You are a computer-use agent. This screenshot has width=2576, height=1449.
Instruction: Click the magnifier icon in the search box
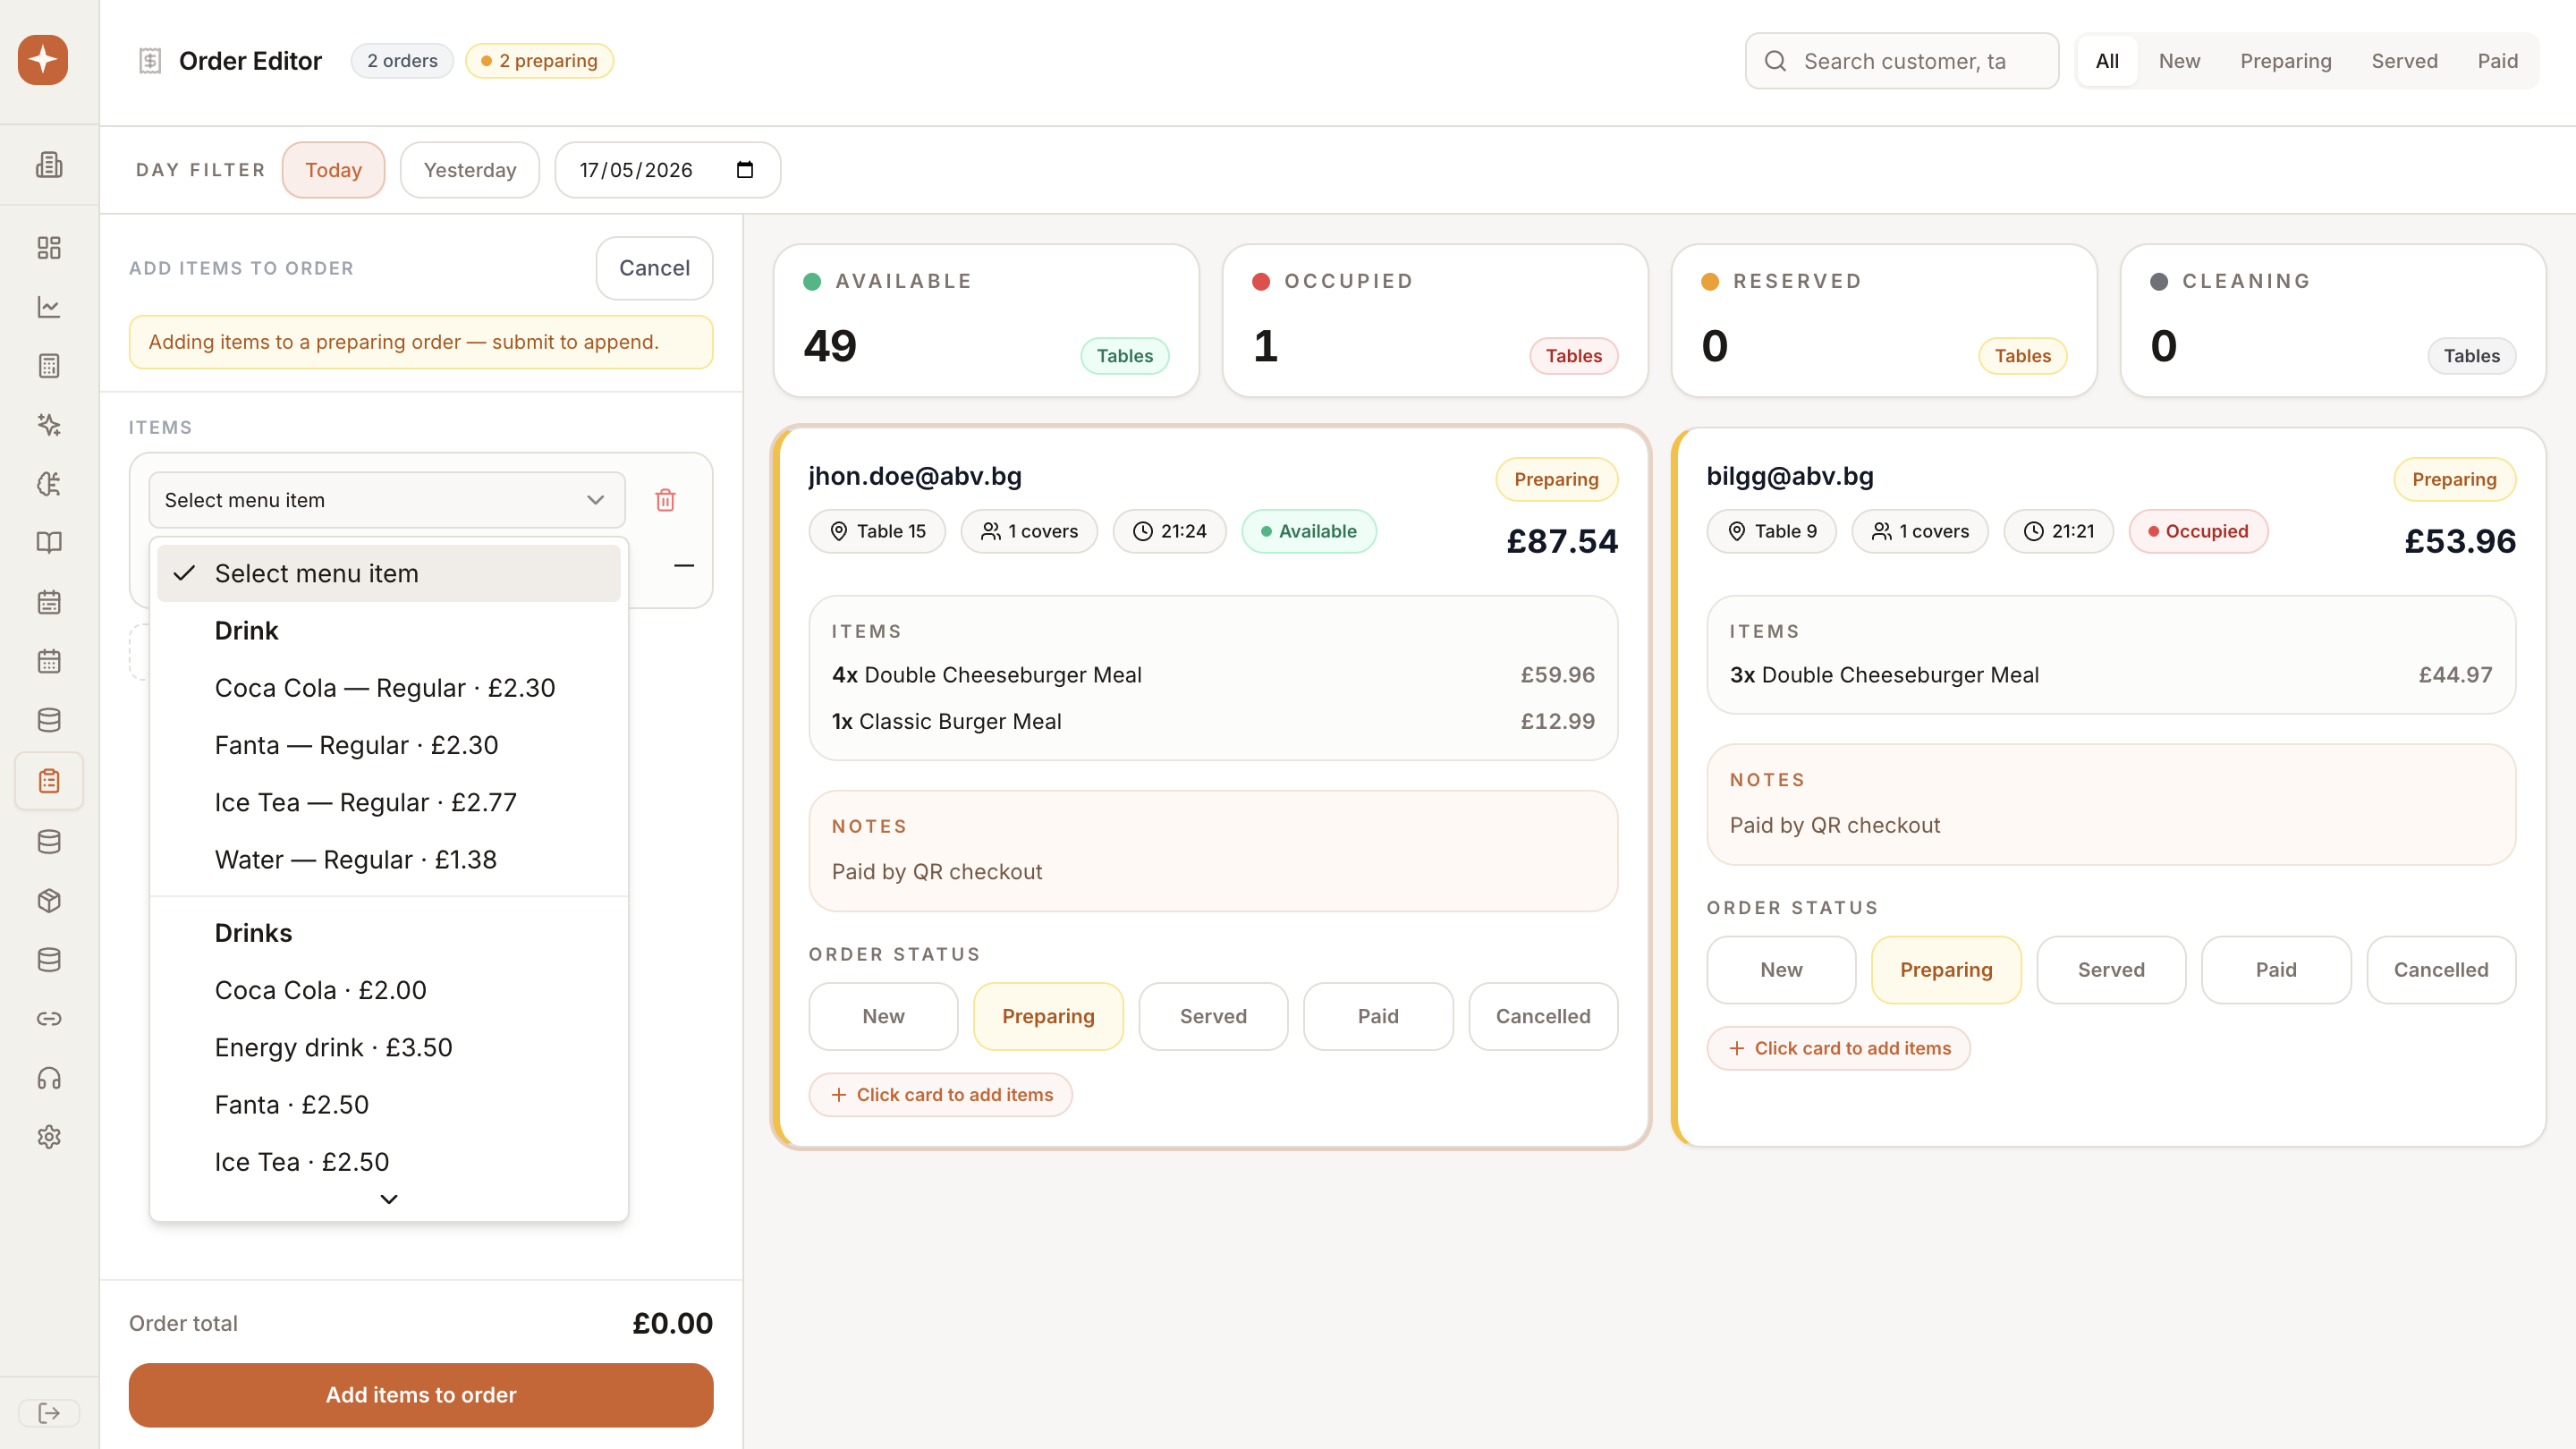(x=1775, y=61)
